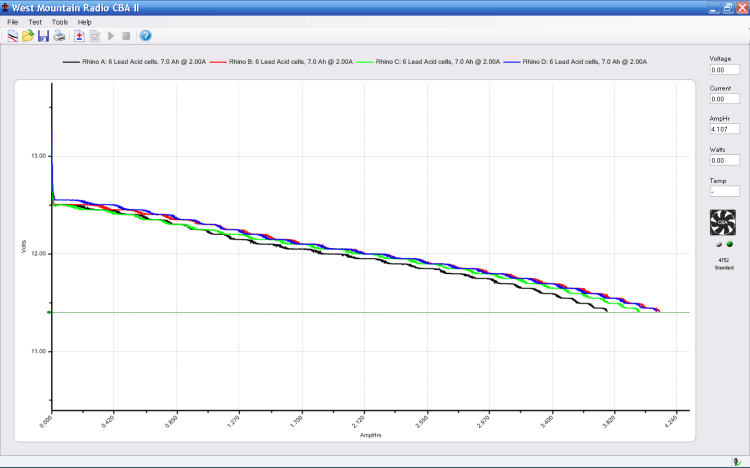The height and width of the screenshot is (468, 750).
Task: Click the Voltage readout field
Action: [x=724, y=70]
